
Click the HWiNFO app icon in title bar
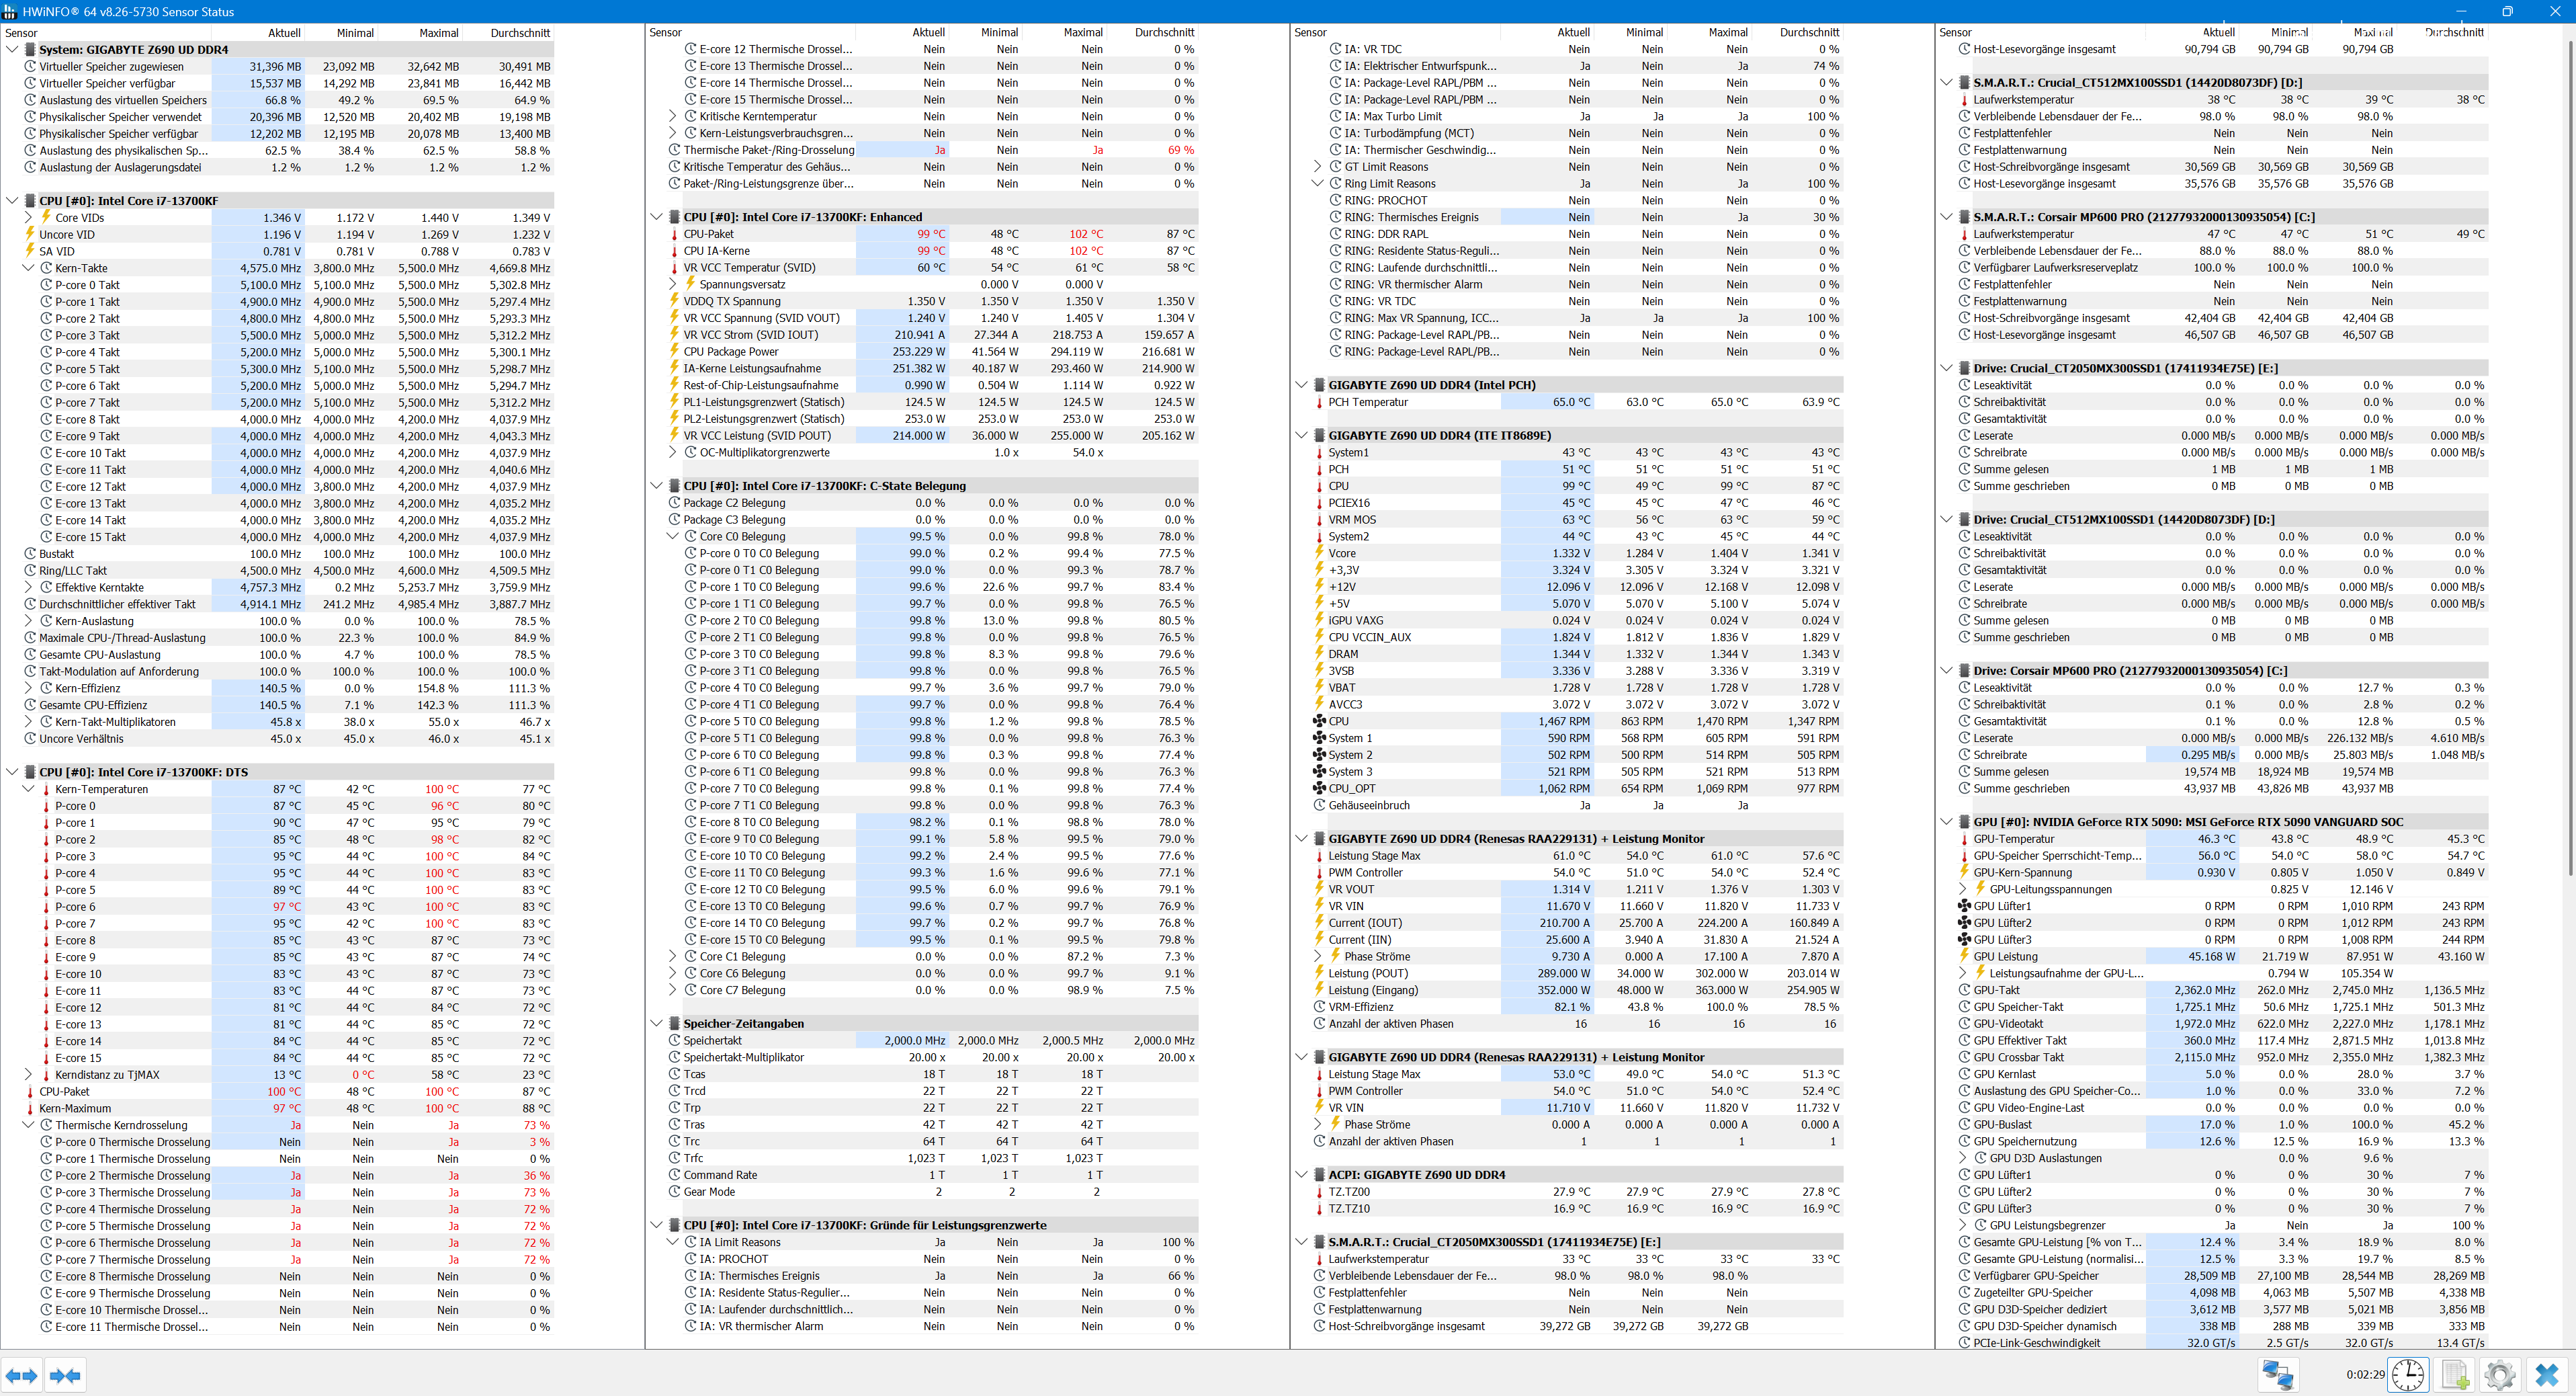click(x=10, y=11)
